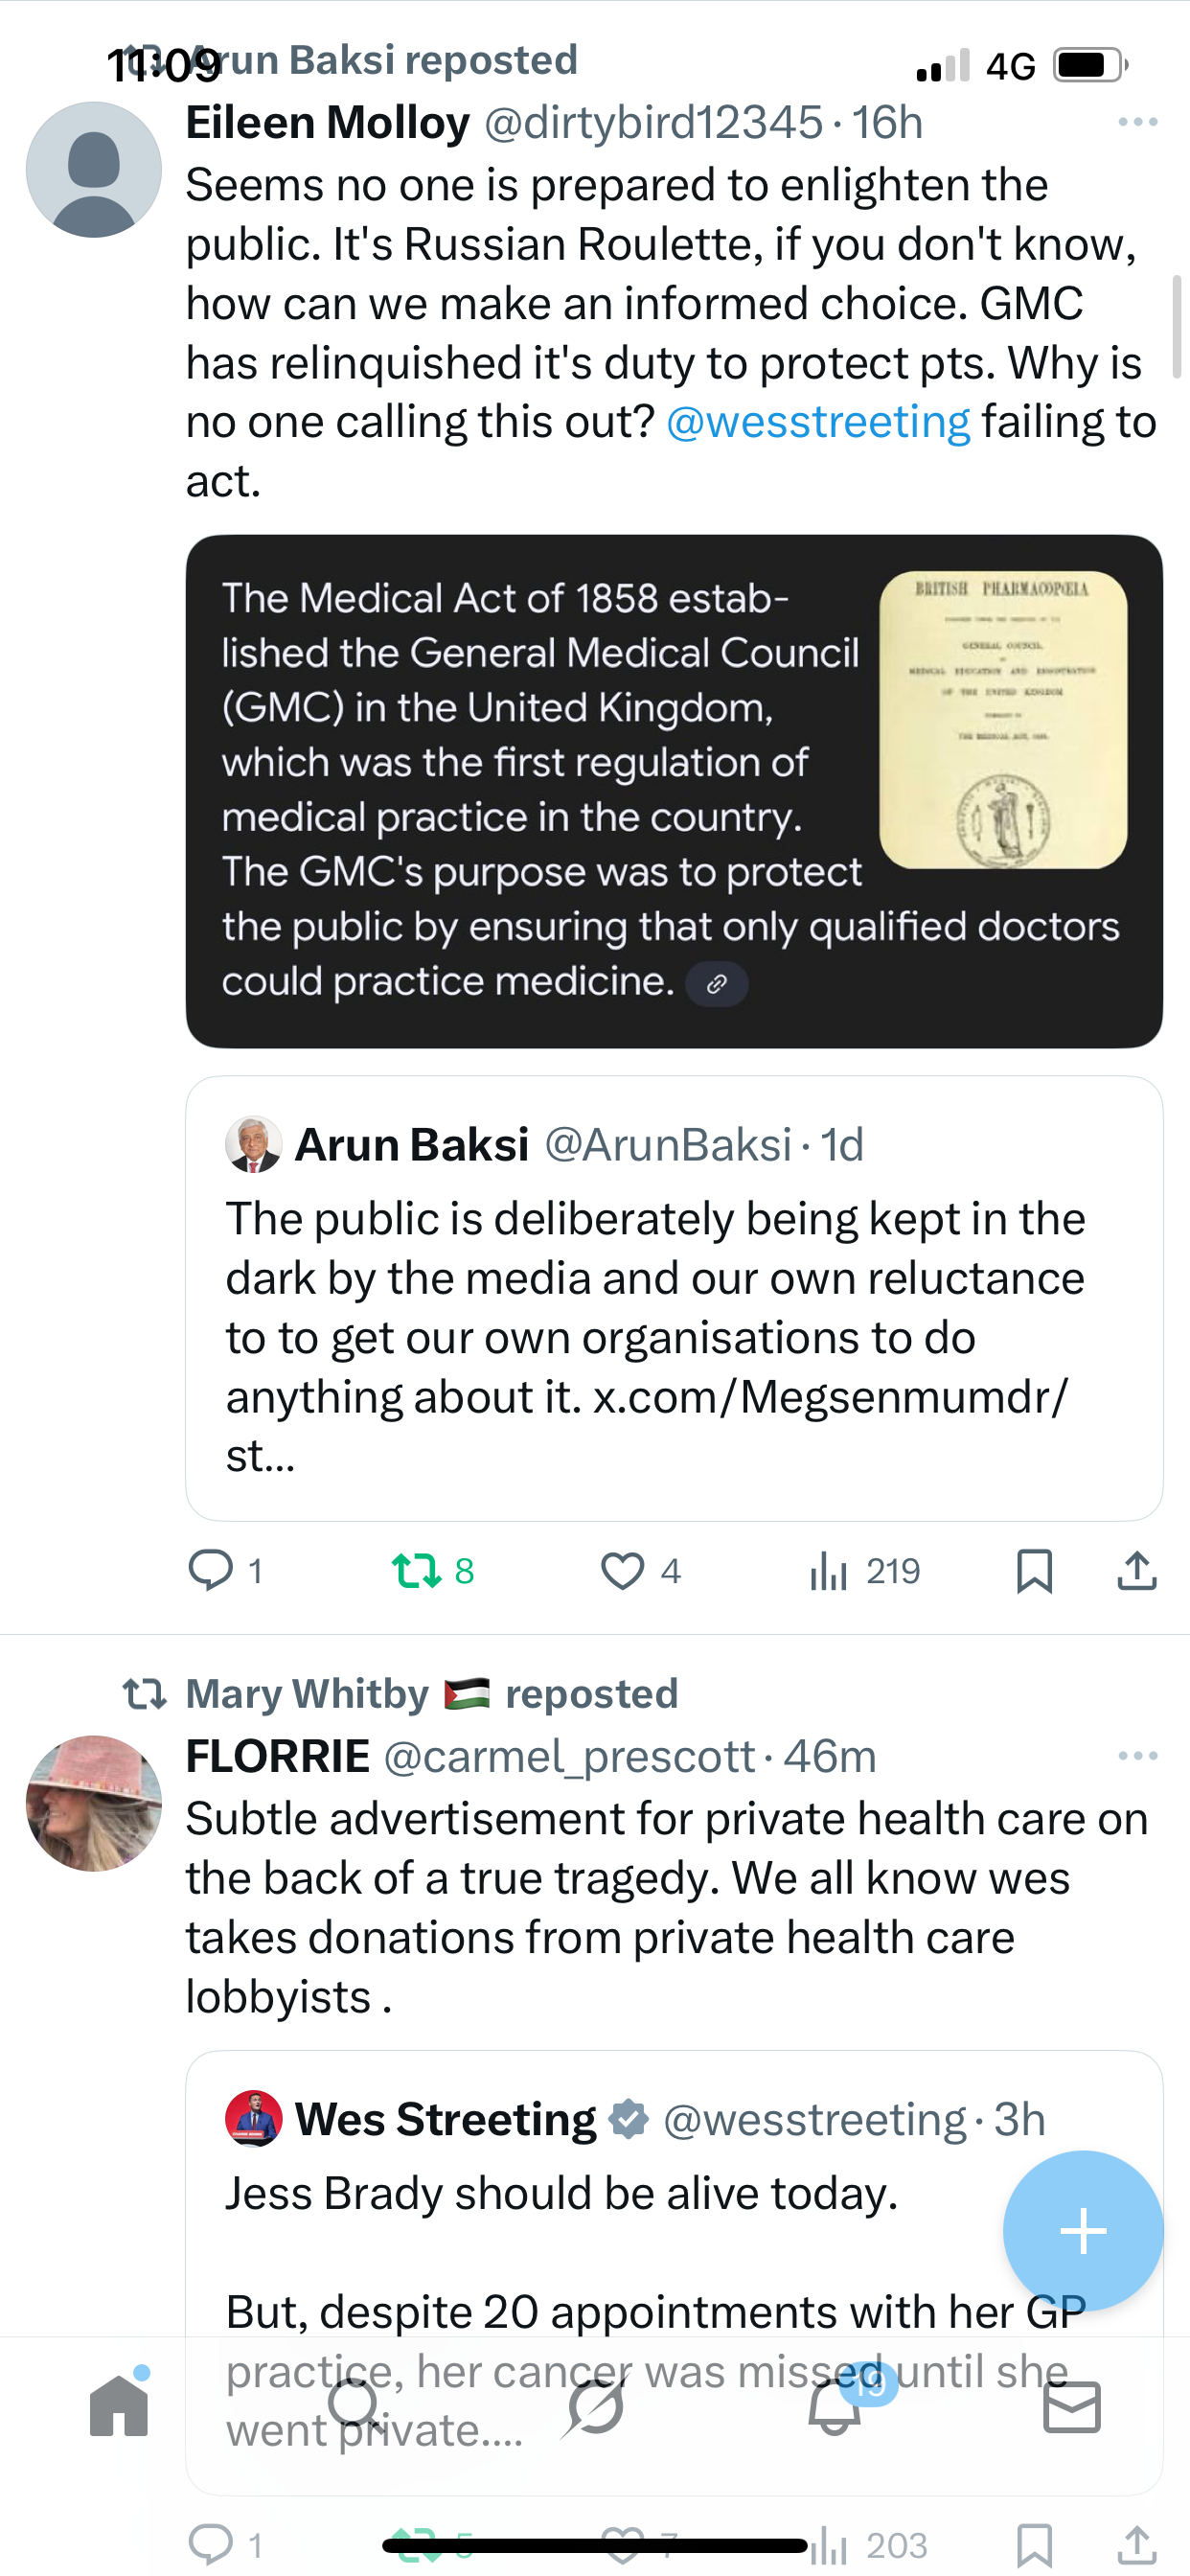Tap the @wesstreeting mention link

click(x=818, y=422)
